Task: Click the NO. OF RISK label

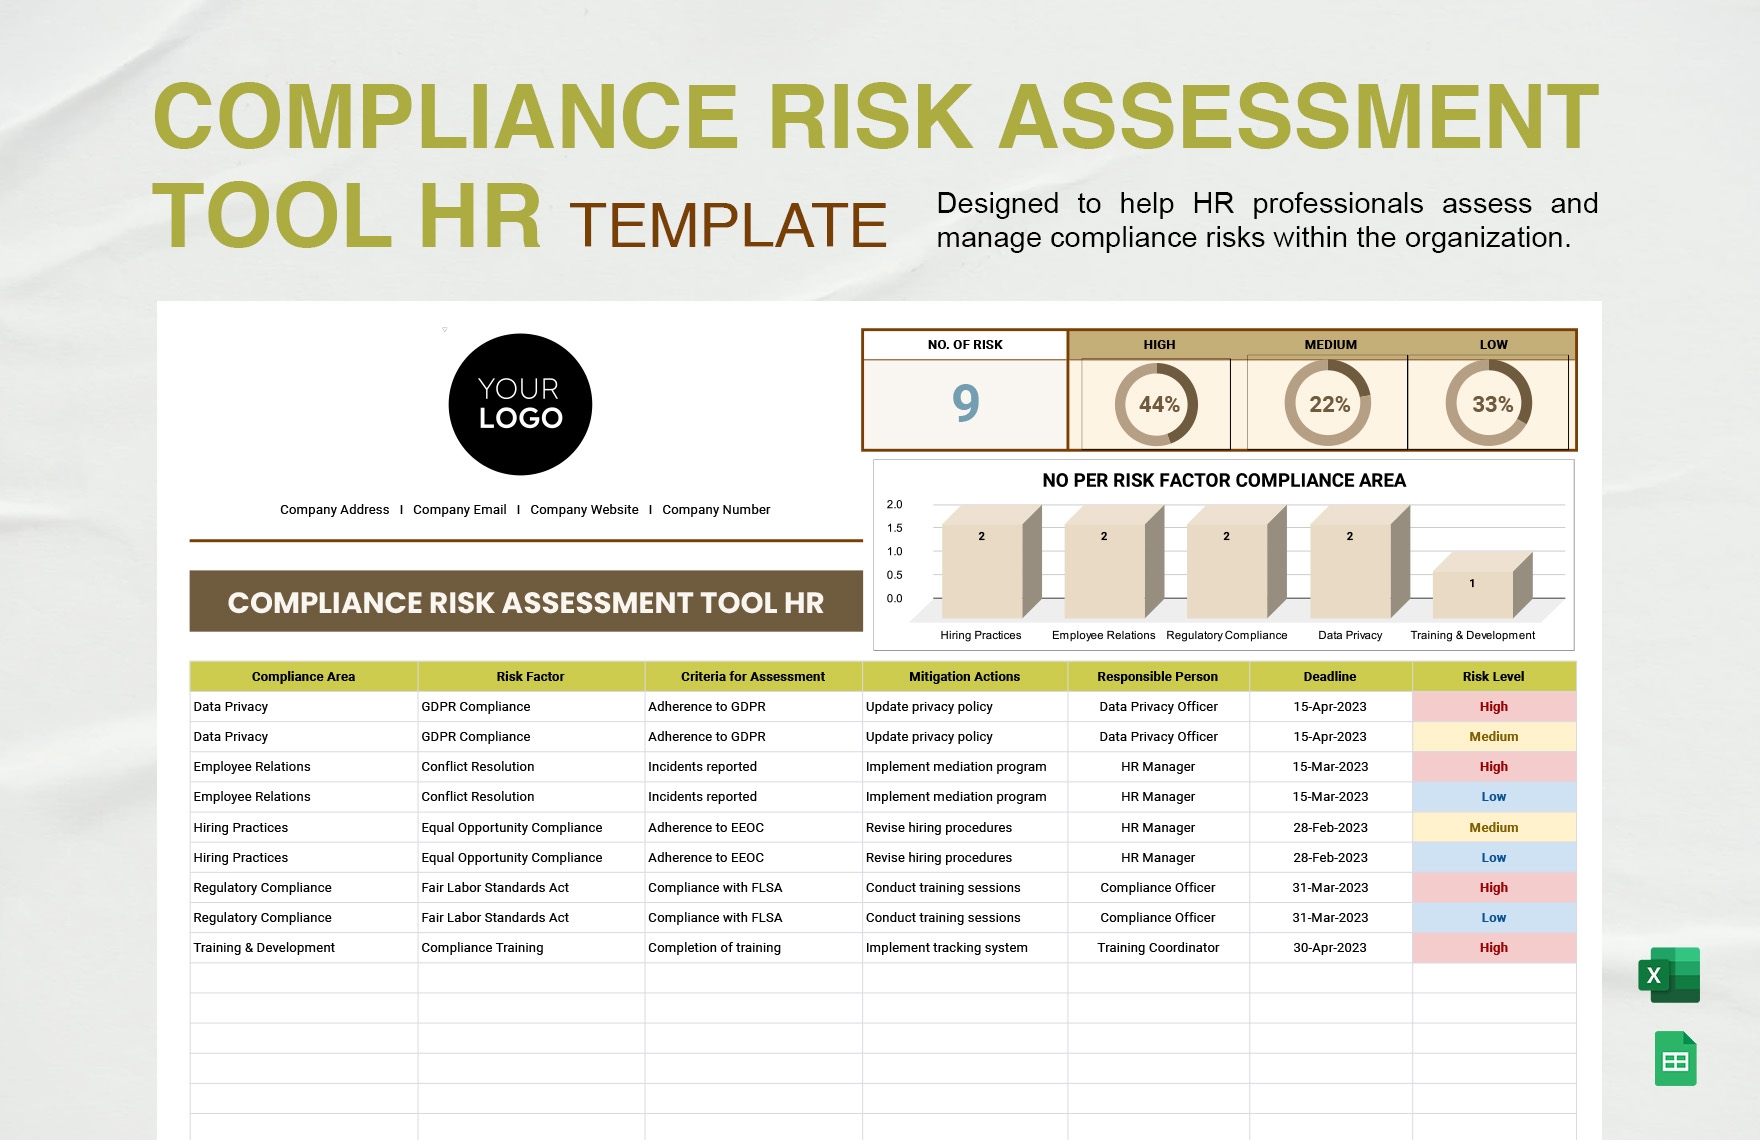Action: 965,345
